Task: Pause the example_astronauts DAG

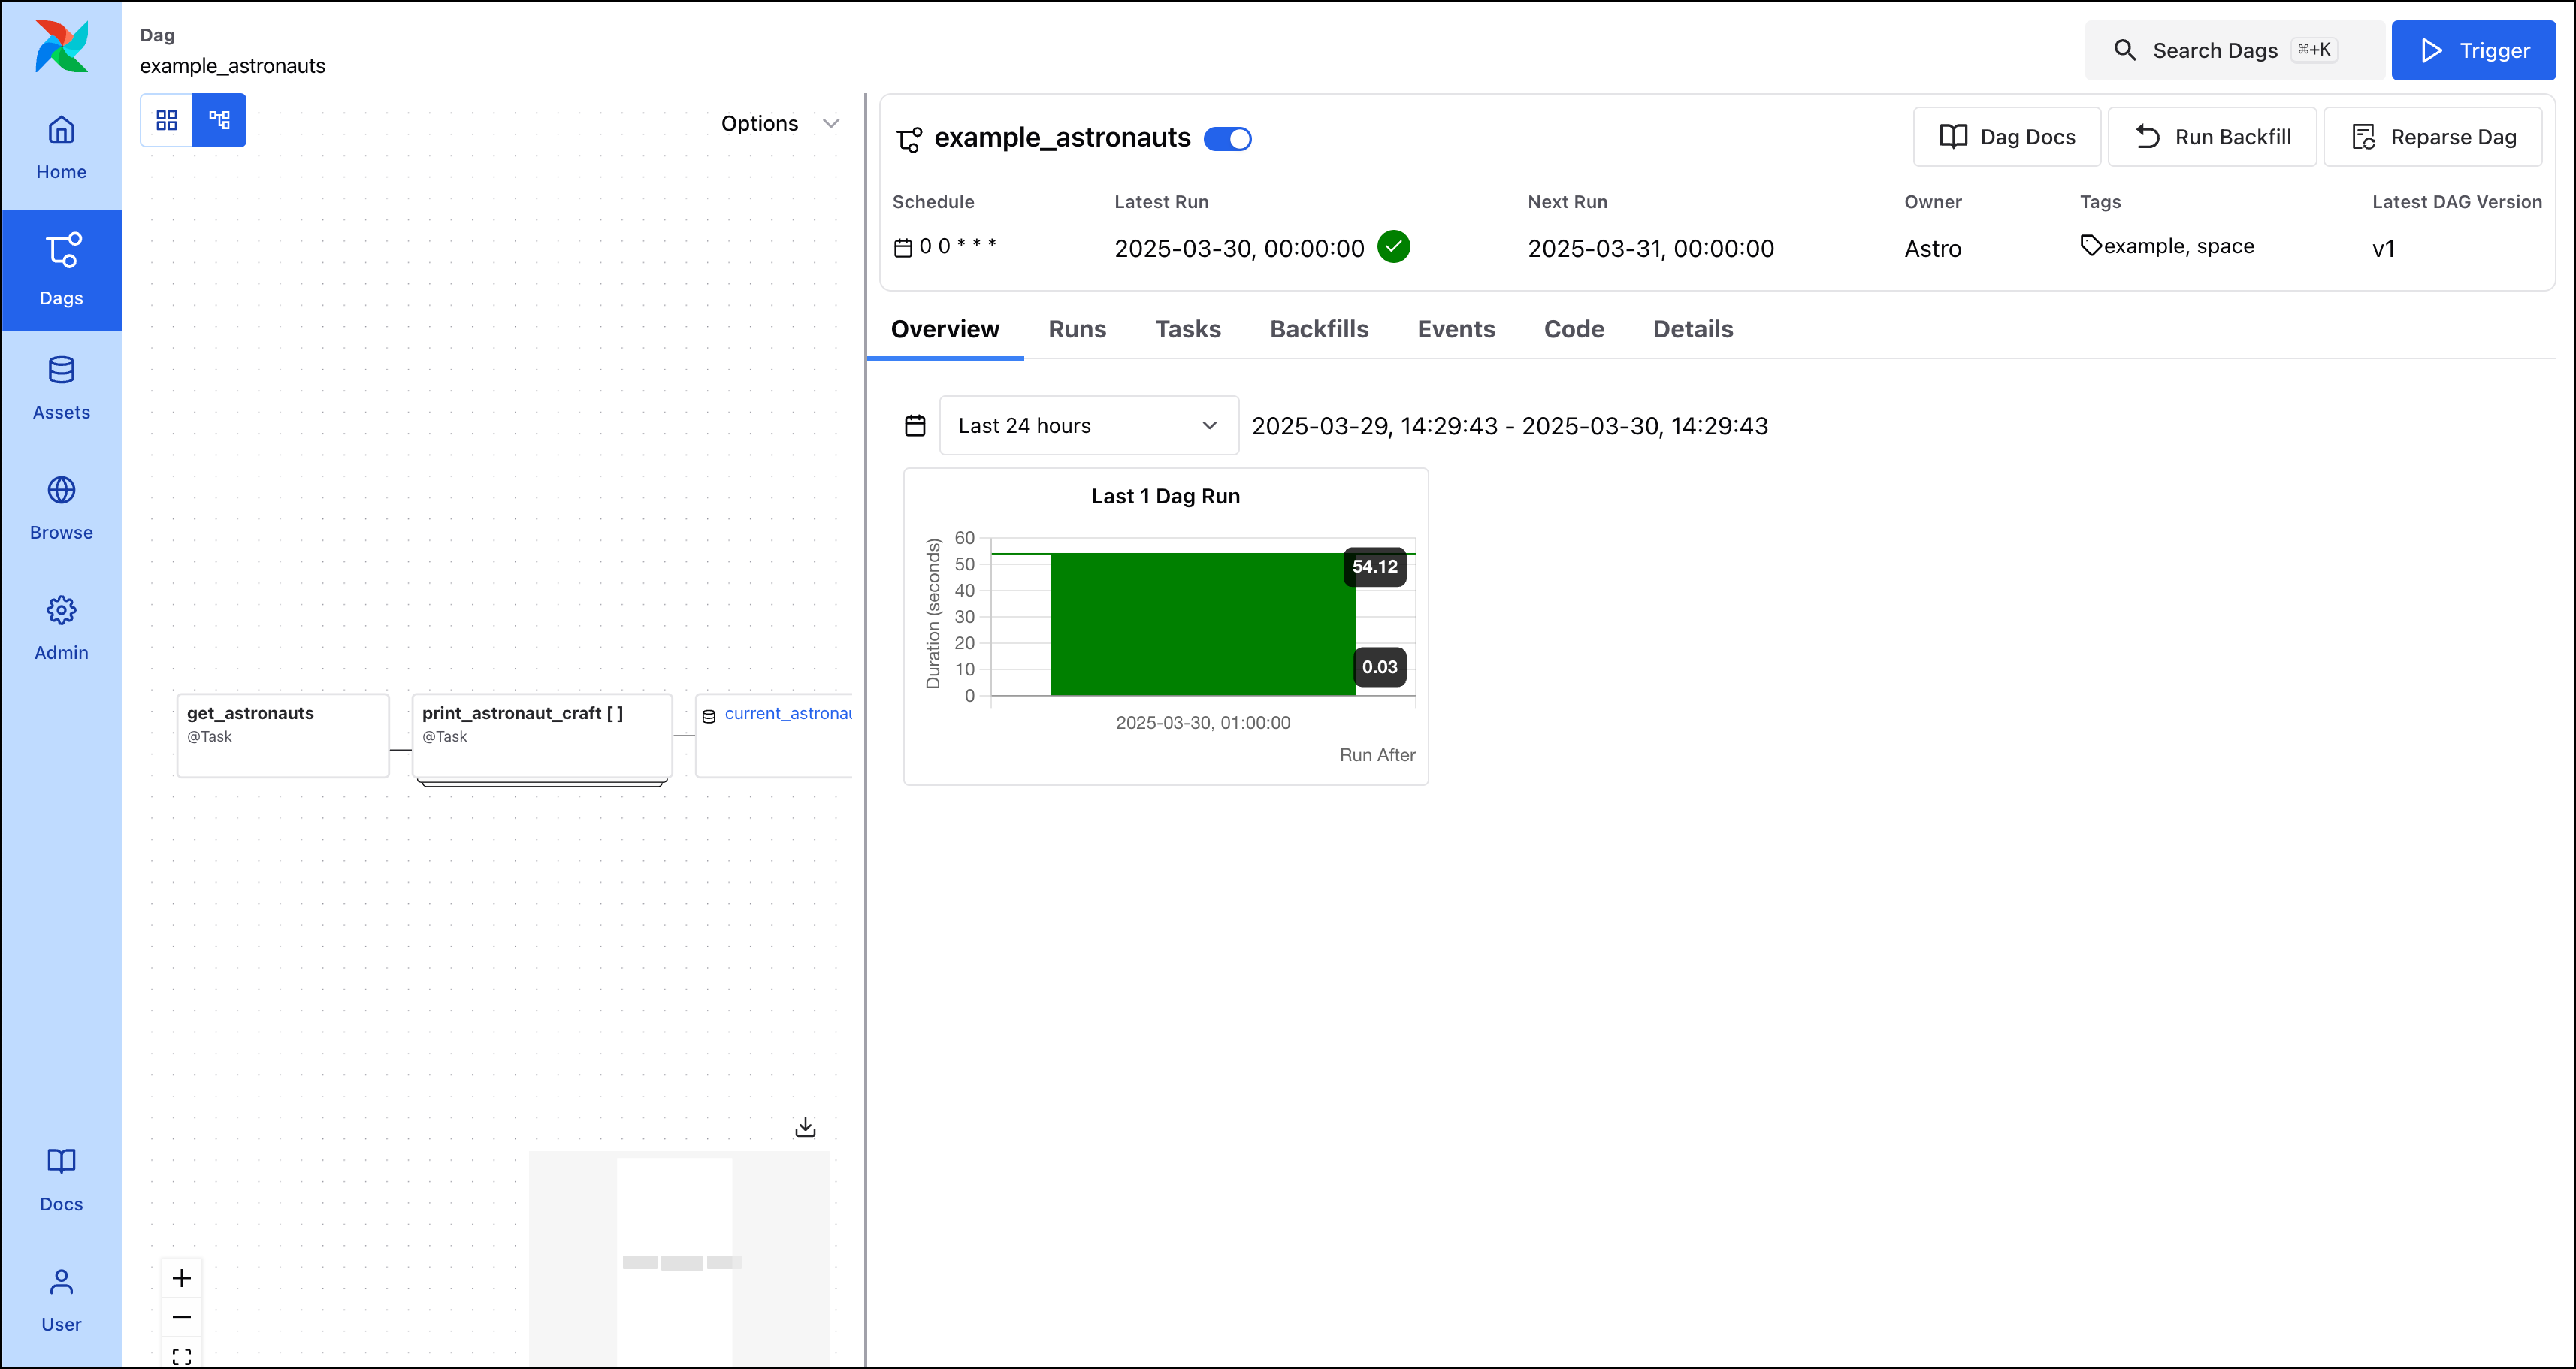Action: 1228,139
